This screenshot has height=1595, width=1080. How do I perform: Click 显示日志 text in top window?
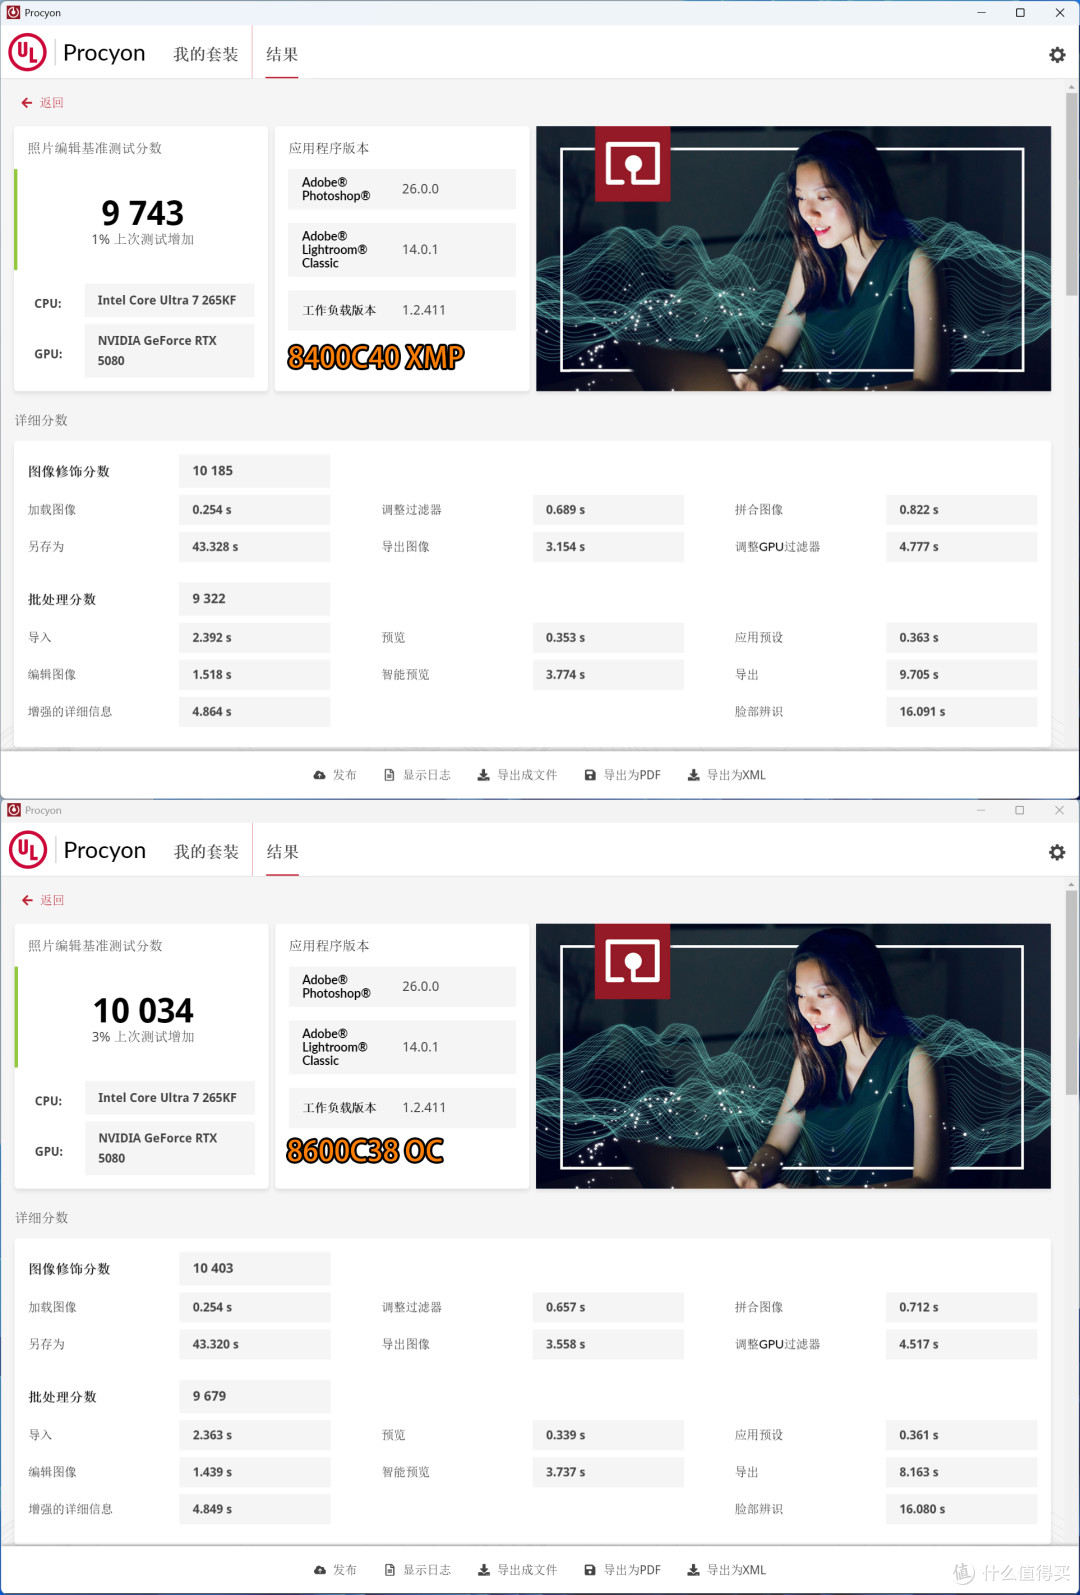427,775
